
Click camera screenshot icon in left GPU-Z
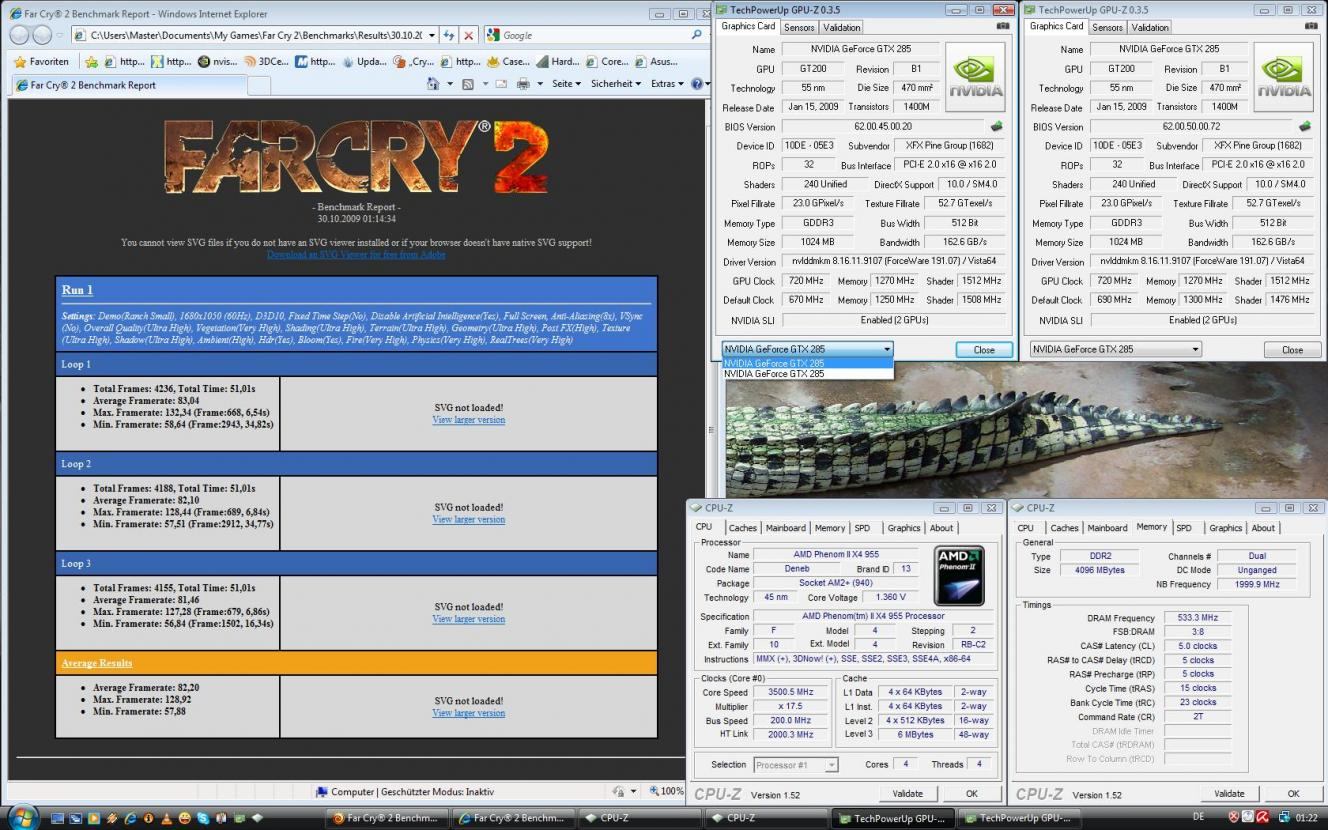(x=1003, y=27)
